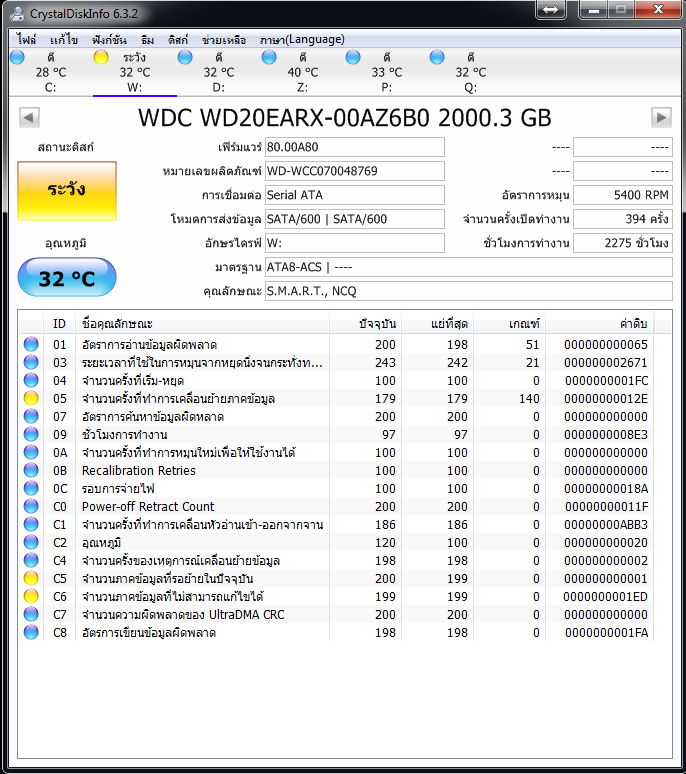Open the ไฟล์ menu

26,39
